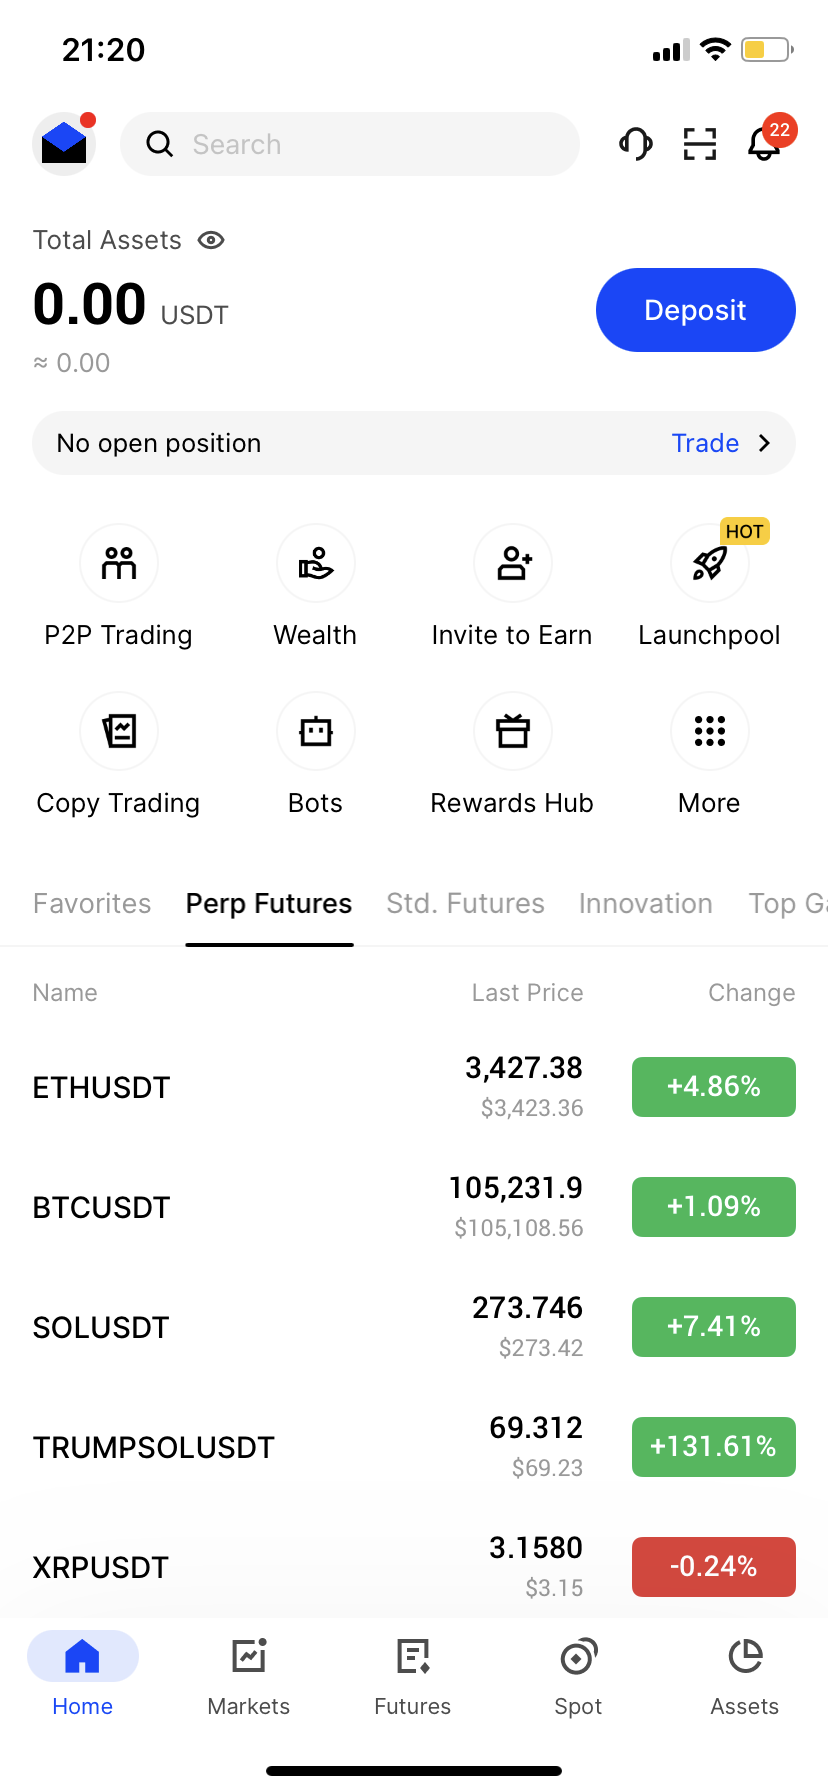Screen dimensions: 828x1792
Task: Go to Markets in bottom navigation
Action: click(x=249, y=1672)
